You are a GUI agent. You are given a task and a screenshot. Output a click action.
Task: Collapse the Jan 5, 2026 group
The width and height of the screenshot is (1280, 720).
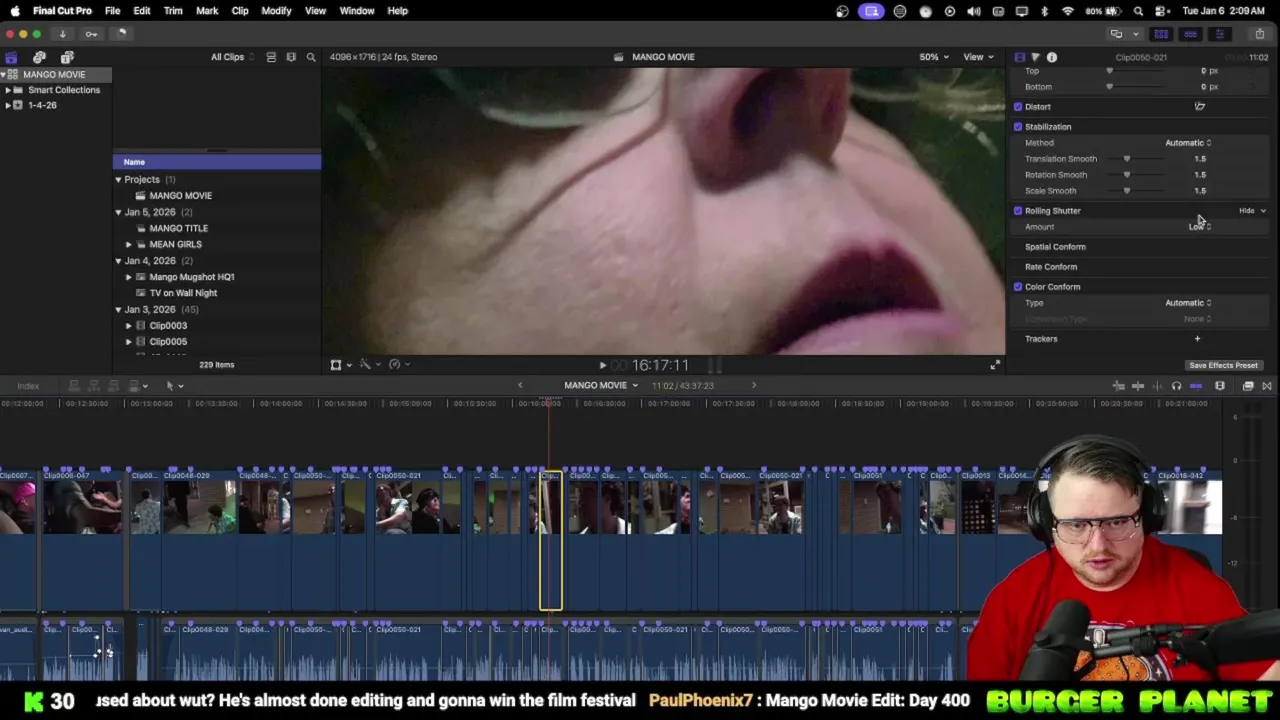(118, 212)
